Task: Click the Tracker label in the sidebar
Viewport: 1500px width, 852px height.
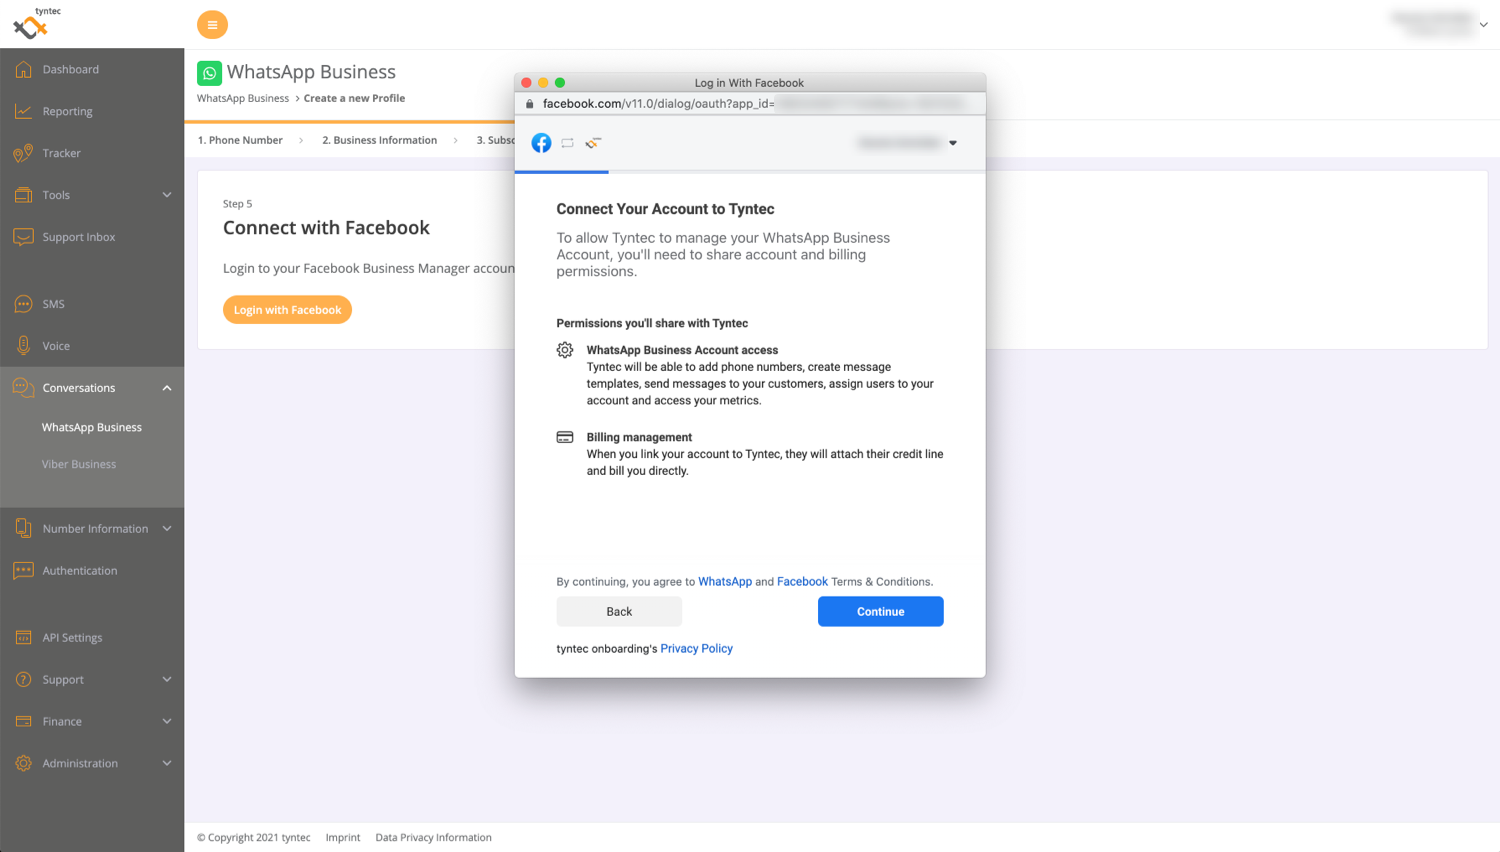Action: pyautogui.click(x=61, y=153)
